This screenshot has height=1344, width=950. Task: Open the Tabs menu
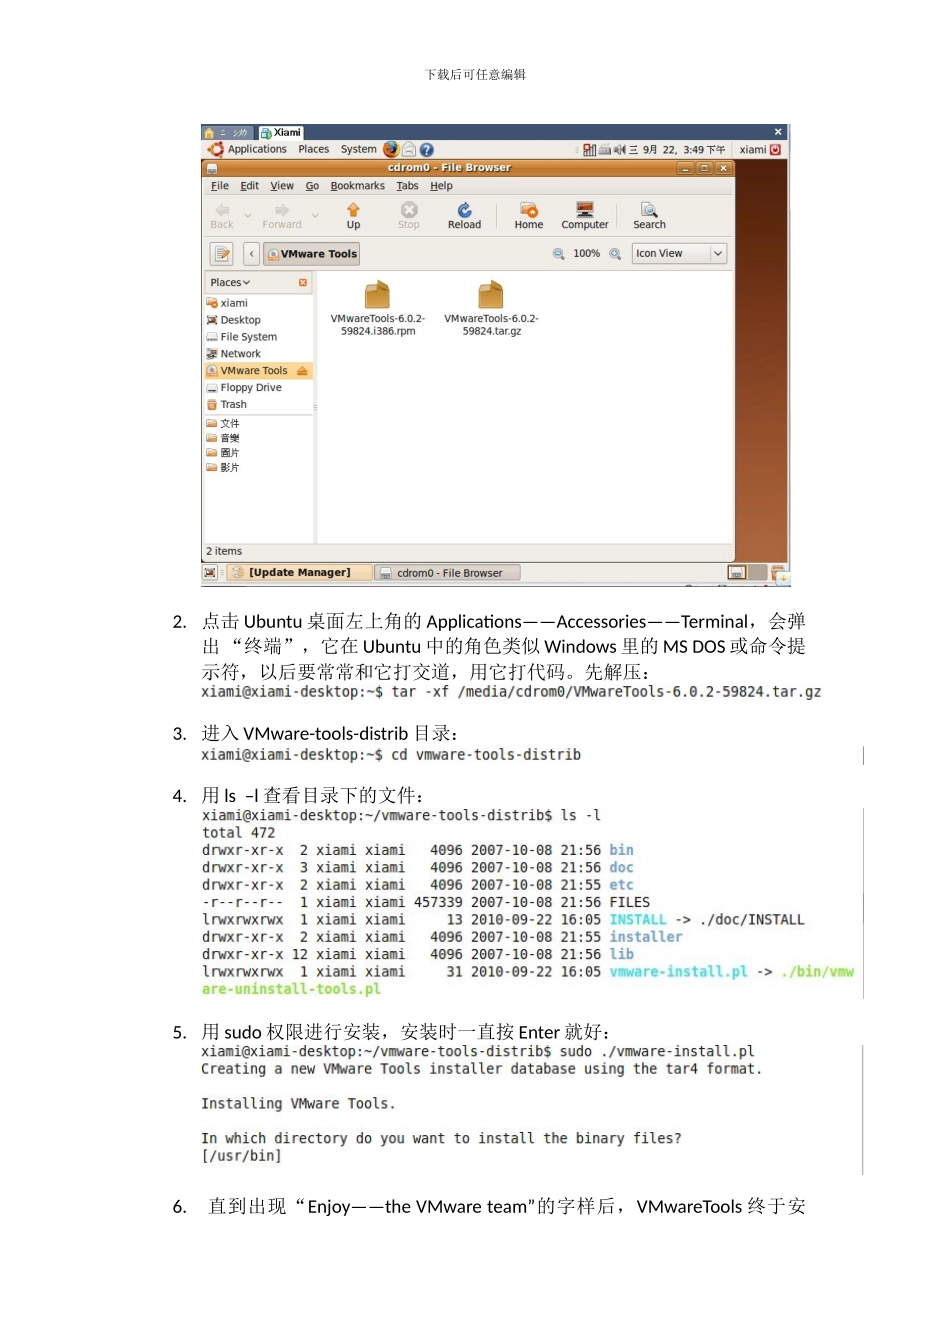pos(407,186)
